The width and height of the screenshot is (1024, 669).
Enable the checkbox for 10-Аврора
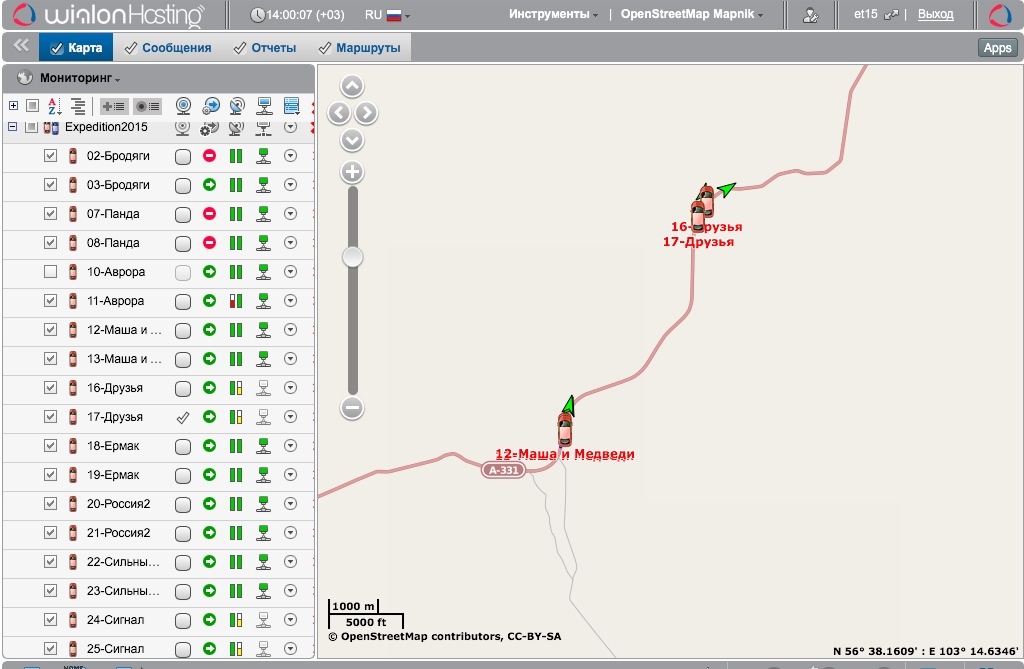pos(50,272)
